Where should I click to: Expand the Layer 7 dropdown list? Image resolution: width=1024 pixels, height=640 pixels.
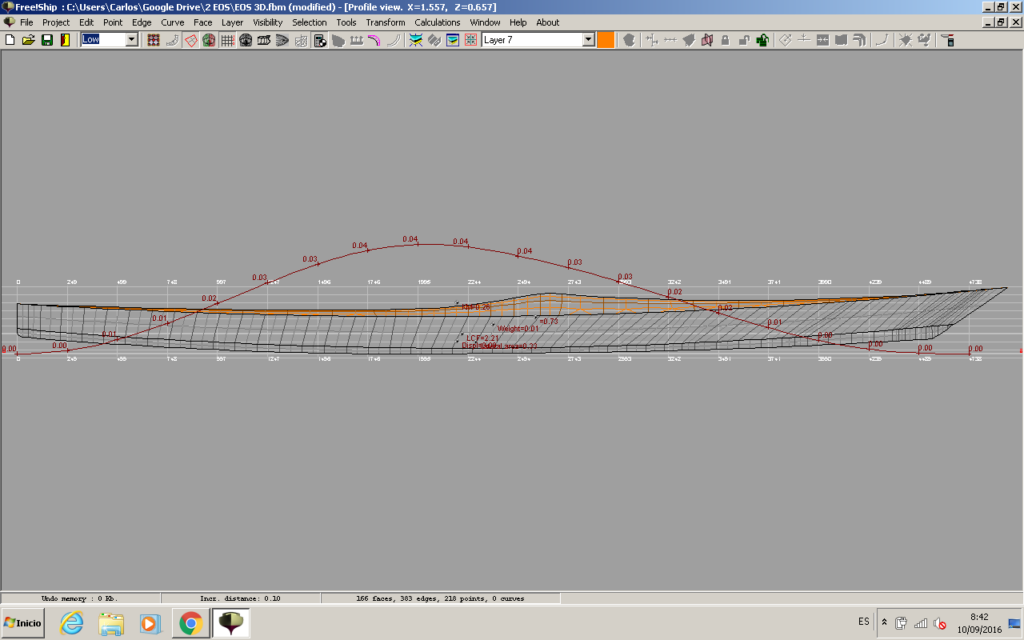tap(588, 40)
